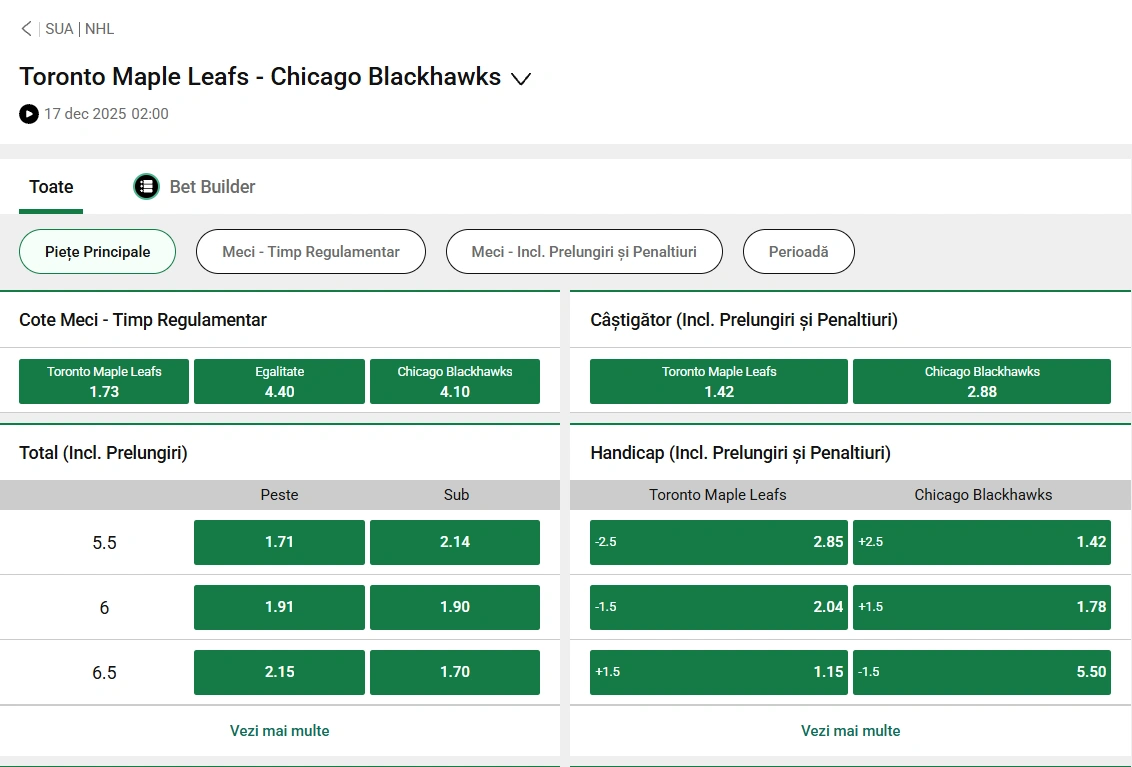
Task: Switch to the Bet Builder tab
Action: click(x=213, y=186)
